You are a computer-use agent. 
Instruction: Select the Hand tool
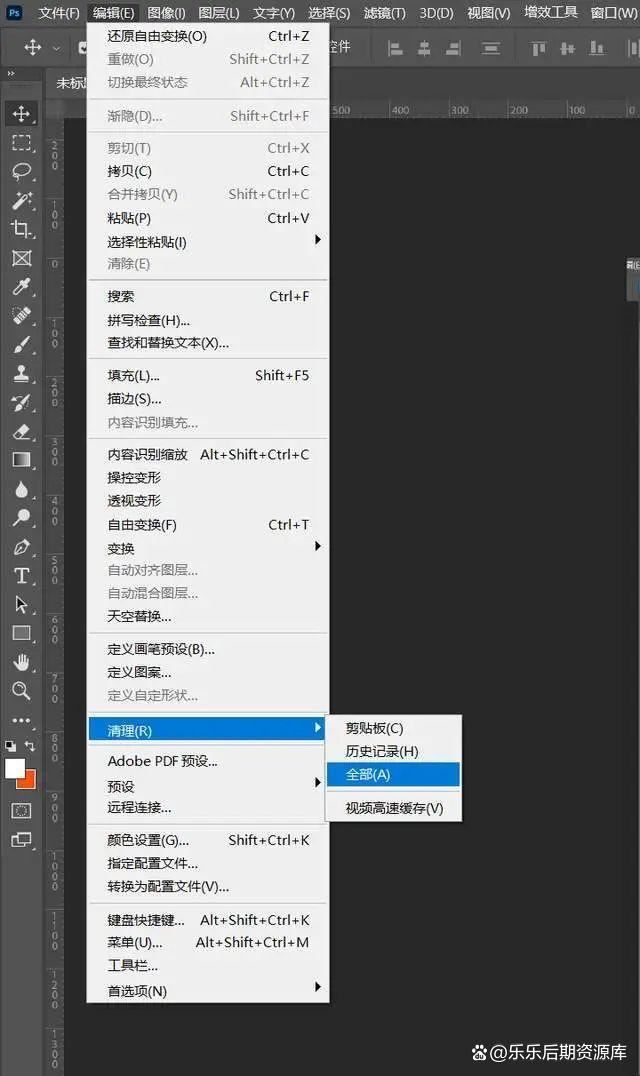pyautogui.click(x=21, y=662)
